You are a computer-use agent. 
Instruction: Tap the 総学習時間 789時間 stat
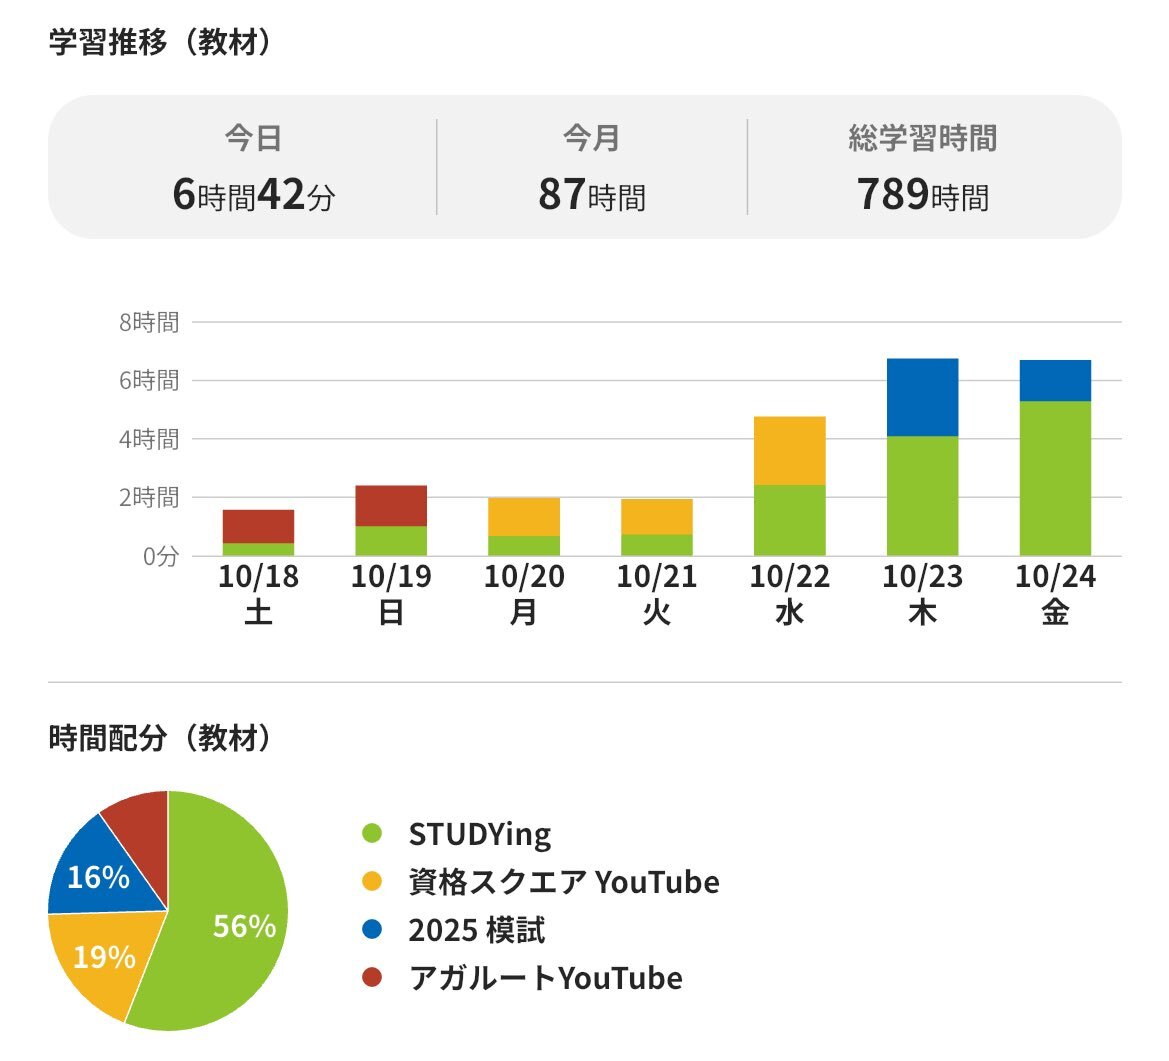point(922,168)
